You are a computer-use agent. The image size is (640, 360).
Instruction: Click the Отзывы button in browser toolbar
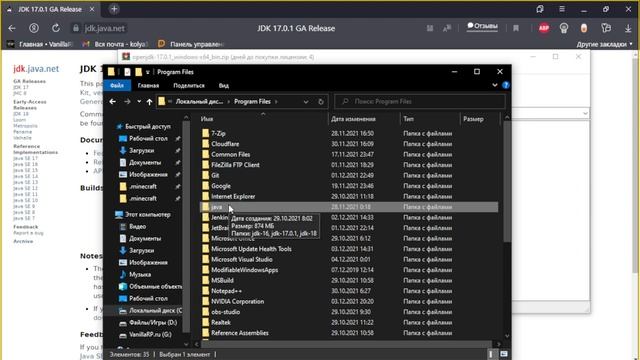482,26
